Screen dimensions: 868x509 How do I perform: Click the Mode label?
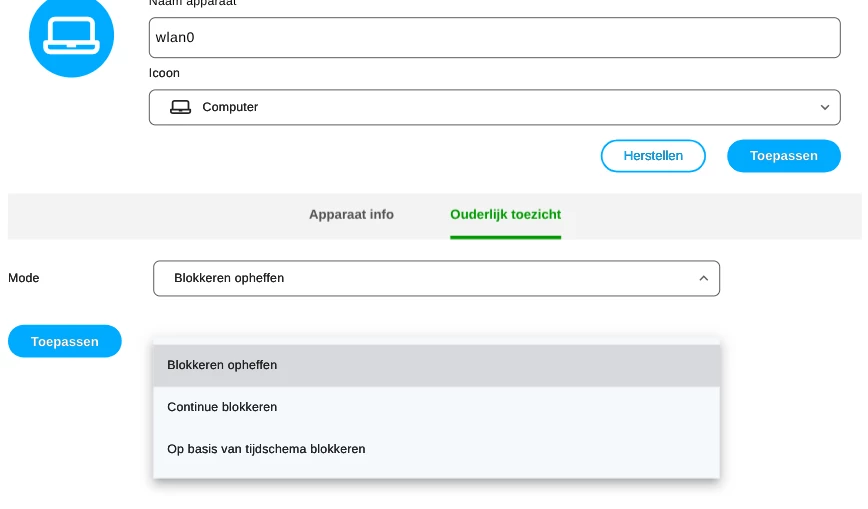point(24,278)
